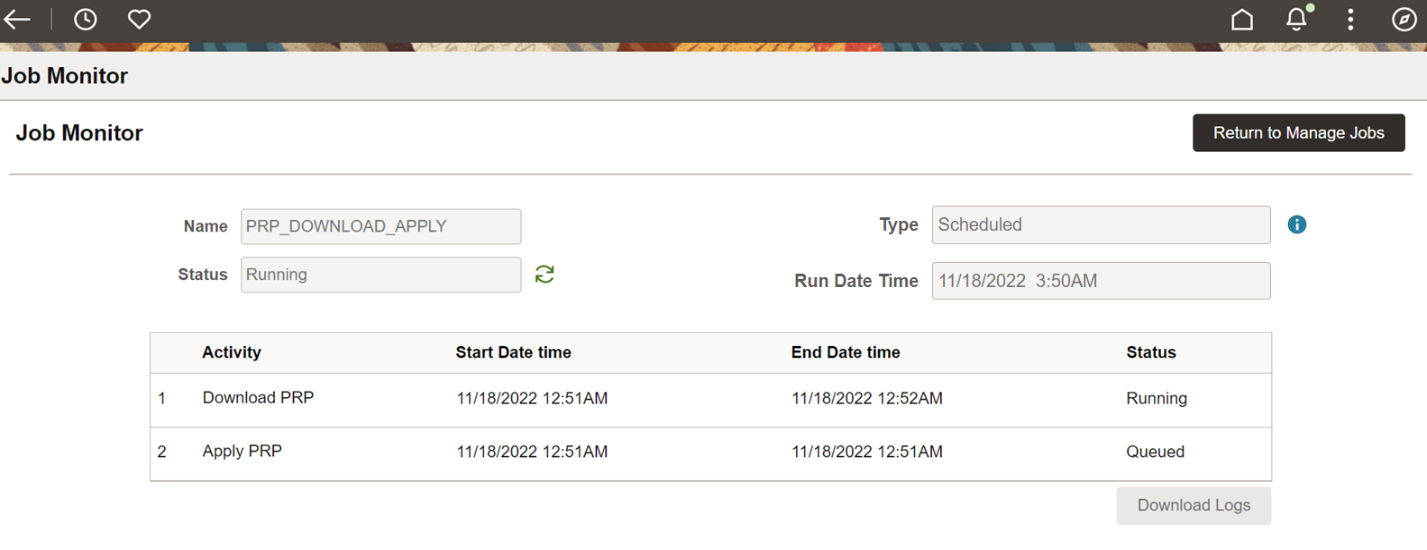1427x550 pixels.
Task: Open the notifications bell
Action: 1296,20
